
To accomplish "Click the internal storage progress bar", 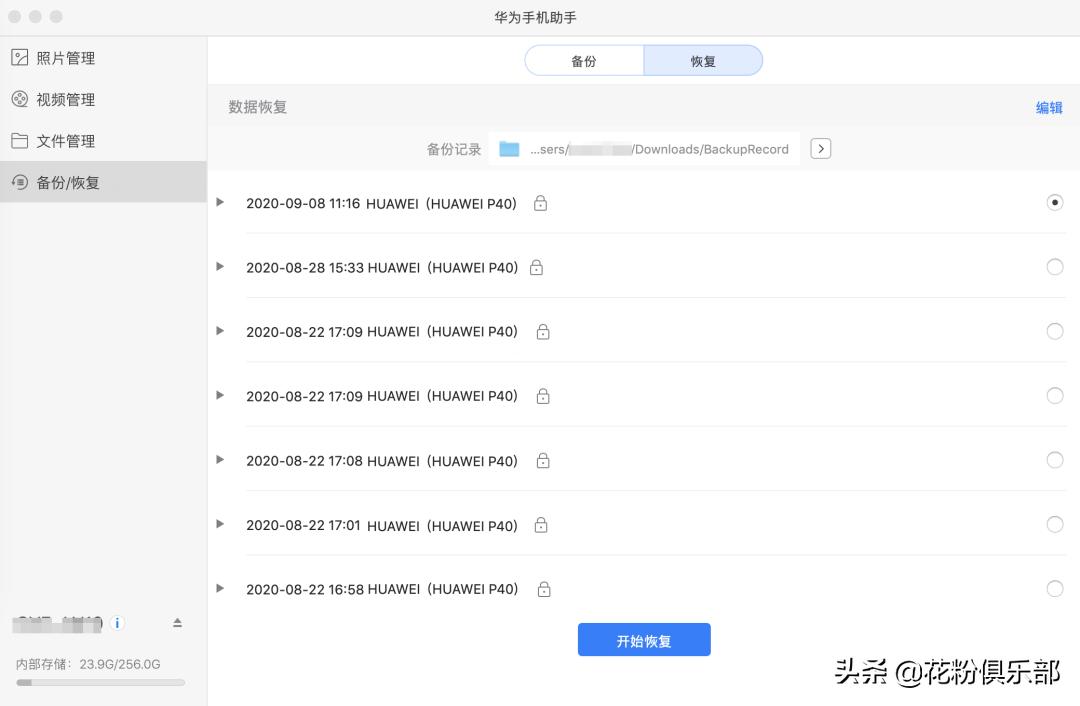I will click(x=97, y=683).
